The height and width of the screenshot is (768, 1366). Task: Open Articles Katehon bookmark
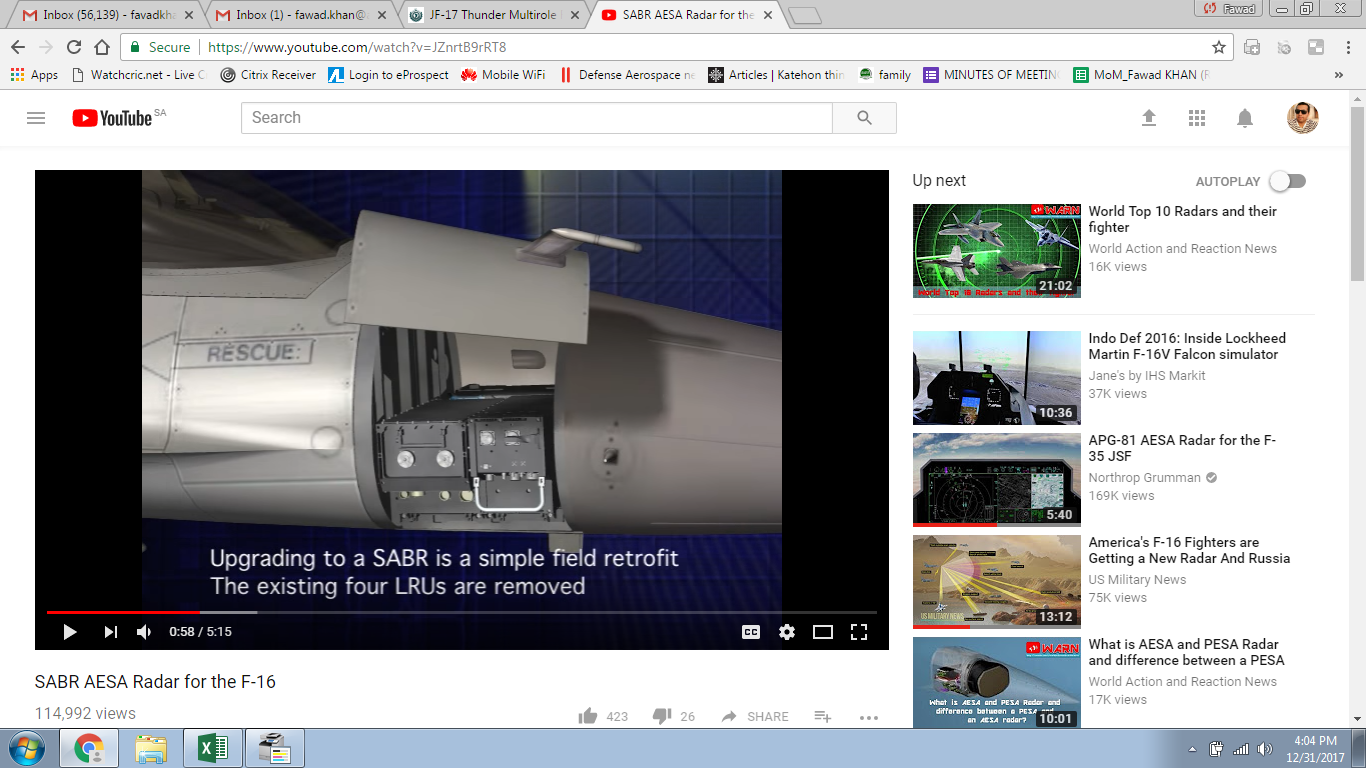point(776,75)
